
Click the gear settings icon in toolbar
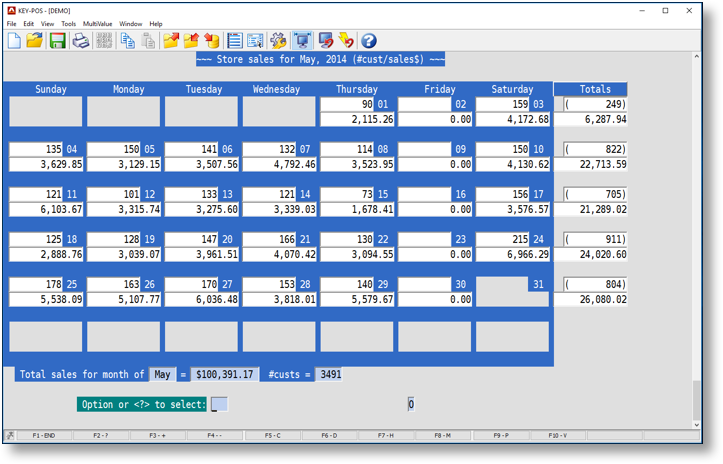pyautogui.click(x=278, y=41)
